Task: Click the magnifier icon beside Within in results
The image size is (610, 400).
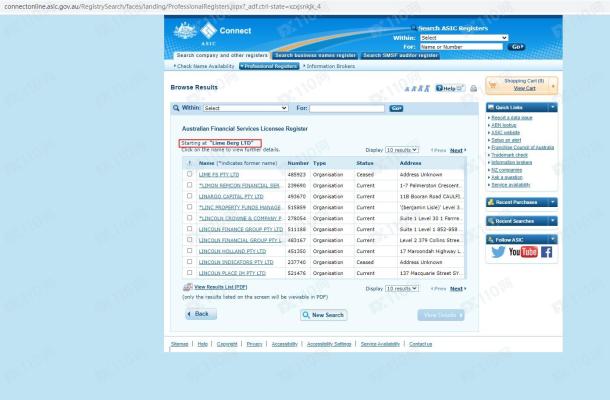Action: tap(176, 108)
